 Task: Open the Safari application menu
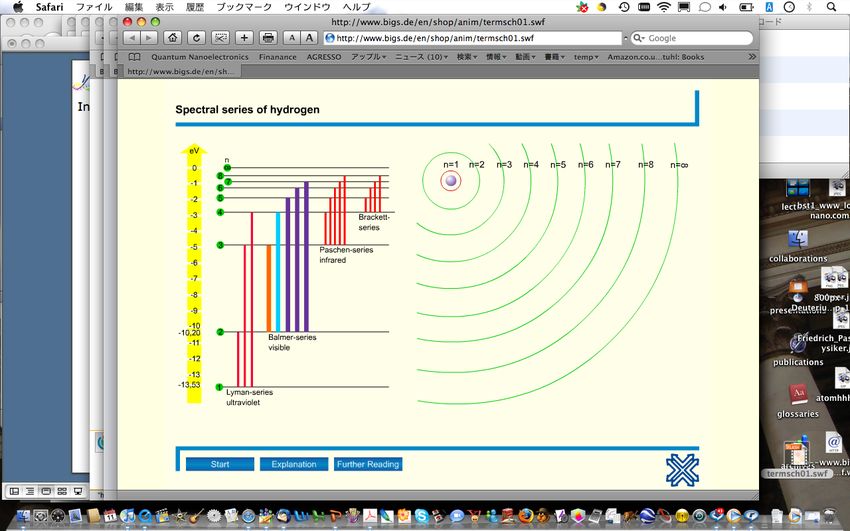[x=49, y=7]
